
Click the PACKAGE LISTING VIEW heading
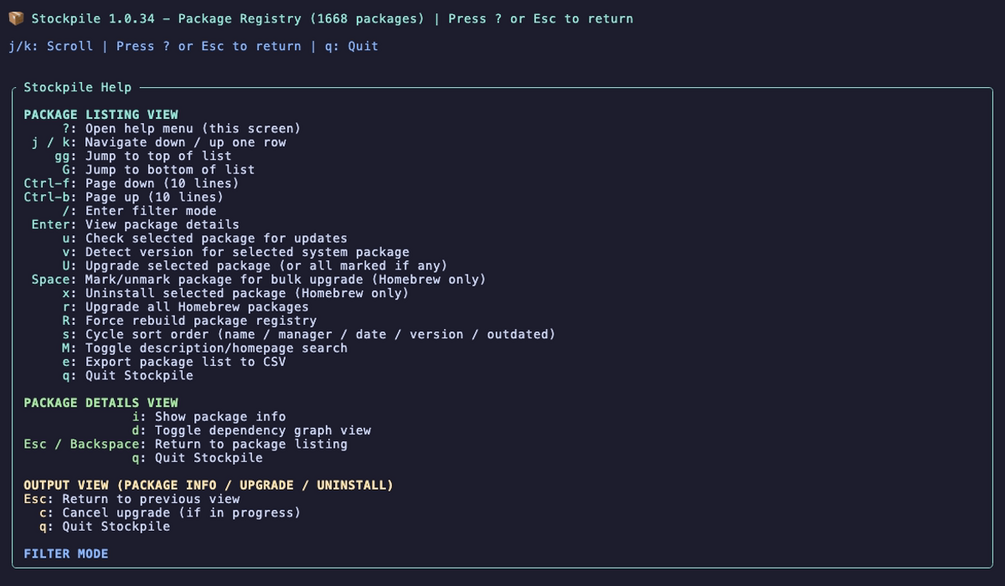(x=101, y=115)
